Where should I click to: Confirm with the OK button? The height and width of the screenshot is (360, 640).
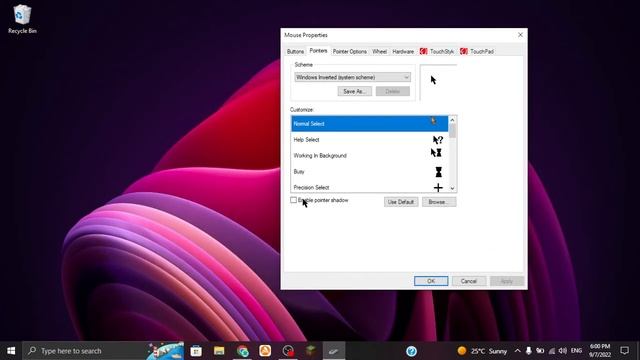(431, 281)
